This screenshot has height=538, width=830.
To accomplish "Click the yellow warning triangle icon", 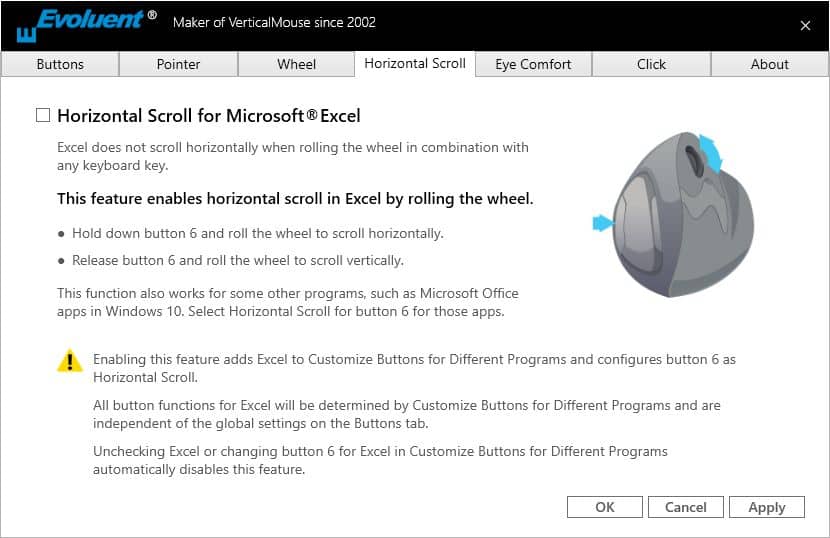I will (70, 361).
